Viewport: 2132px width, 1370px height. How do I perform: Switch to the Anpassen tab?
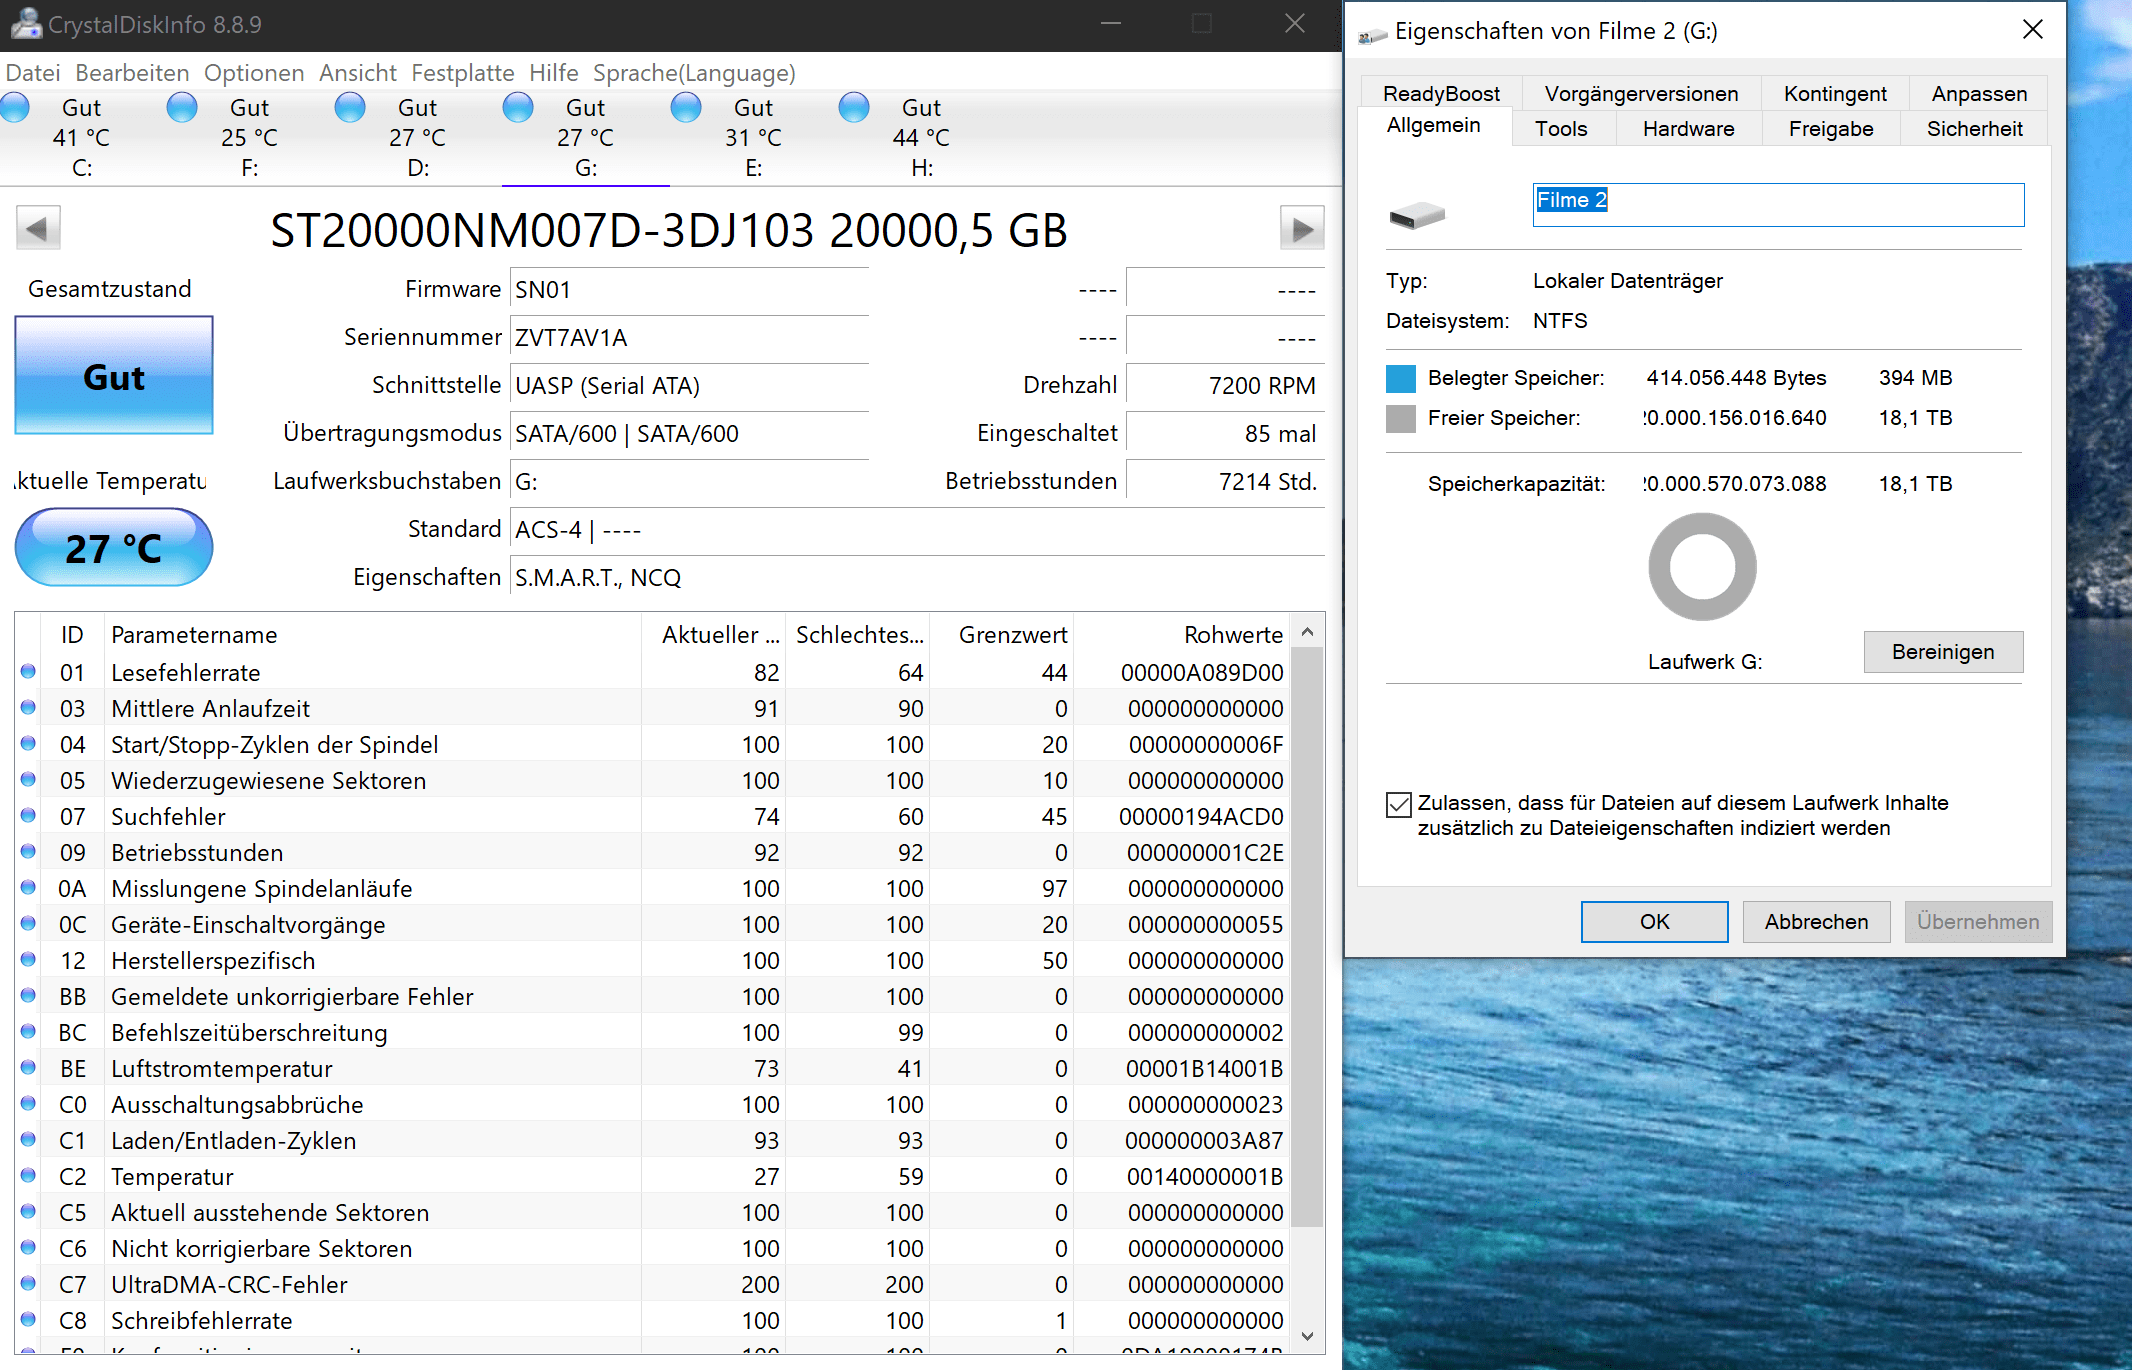[1979, 93]
